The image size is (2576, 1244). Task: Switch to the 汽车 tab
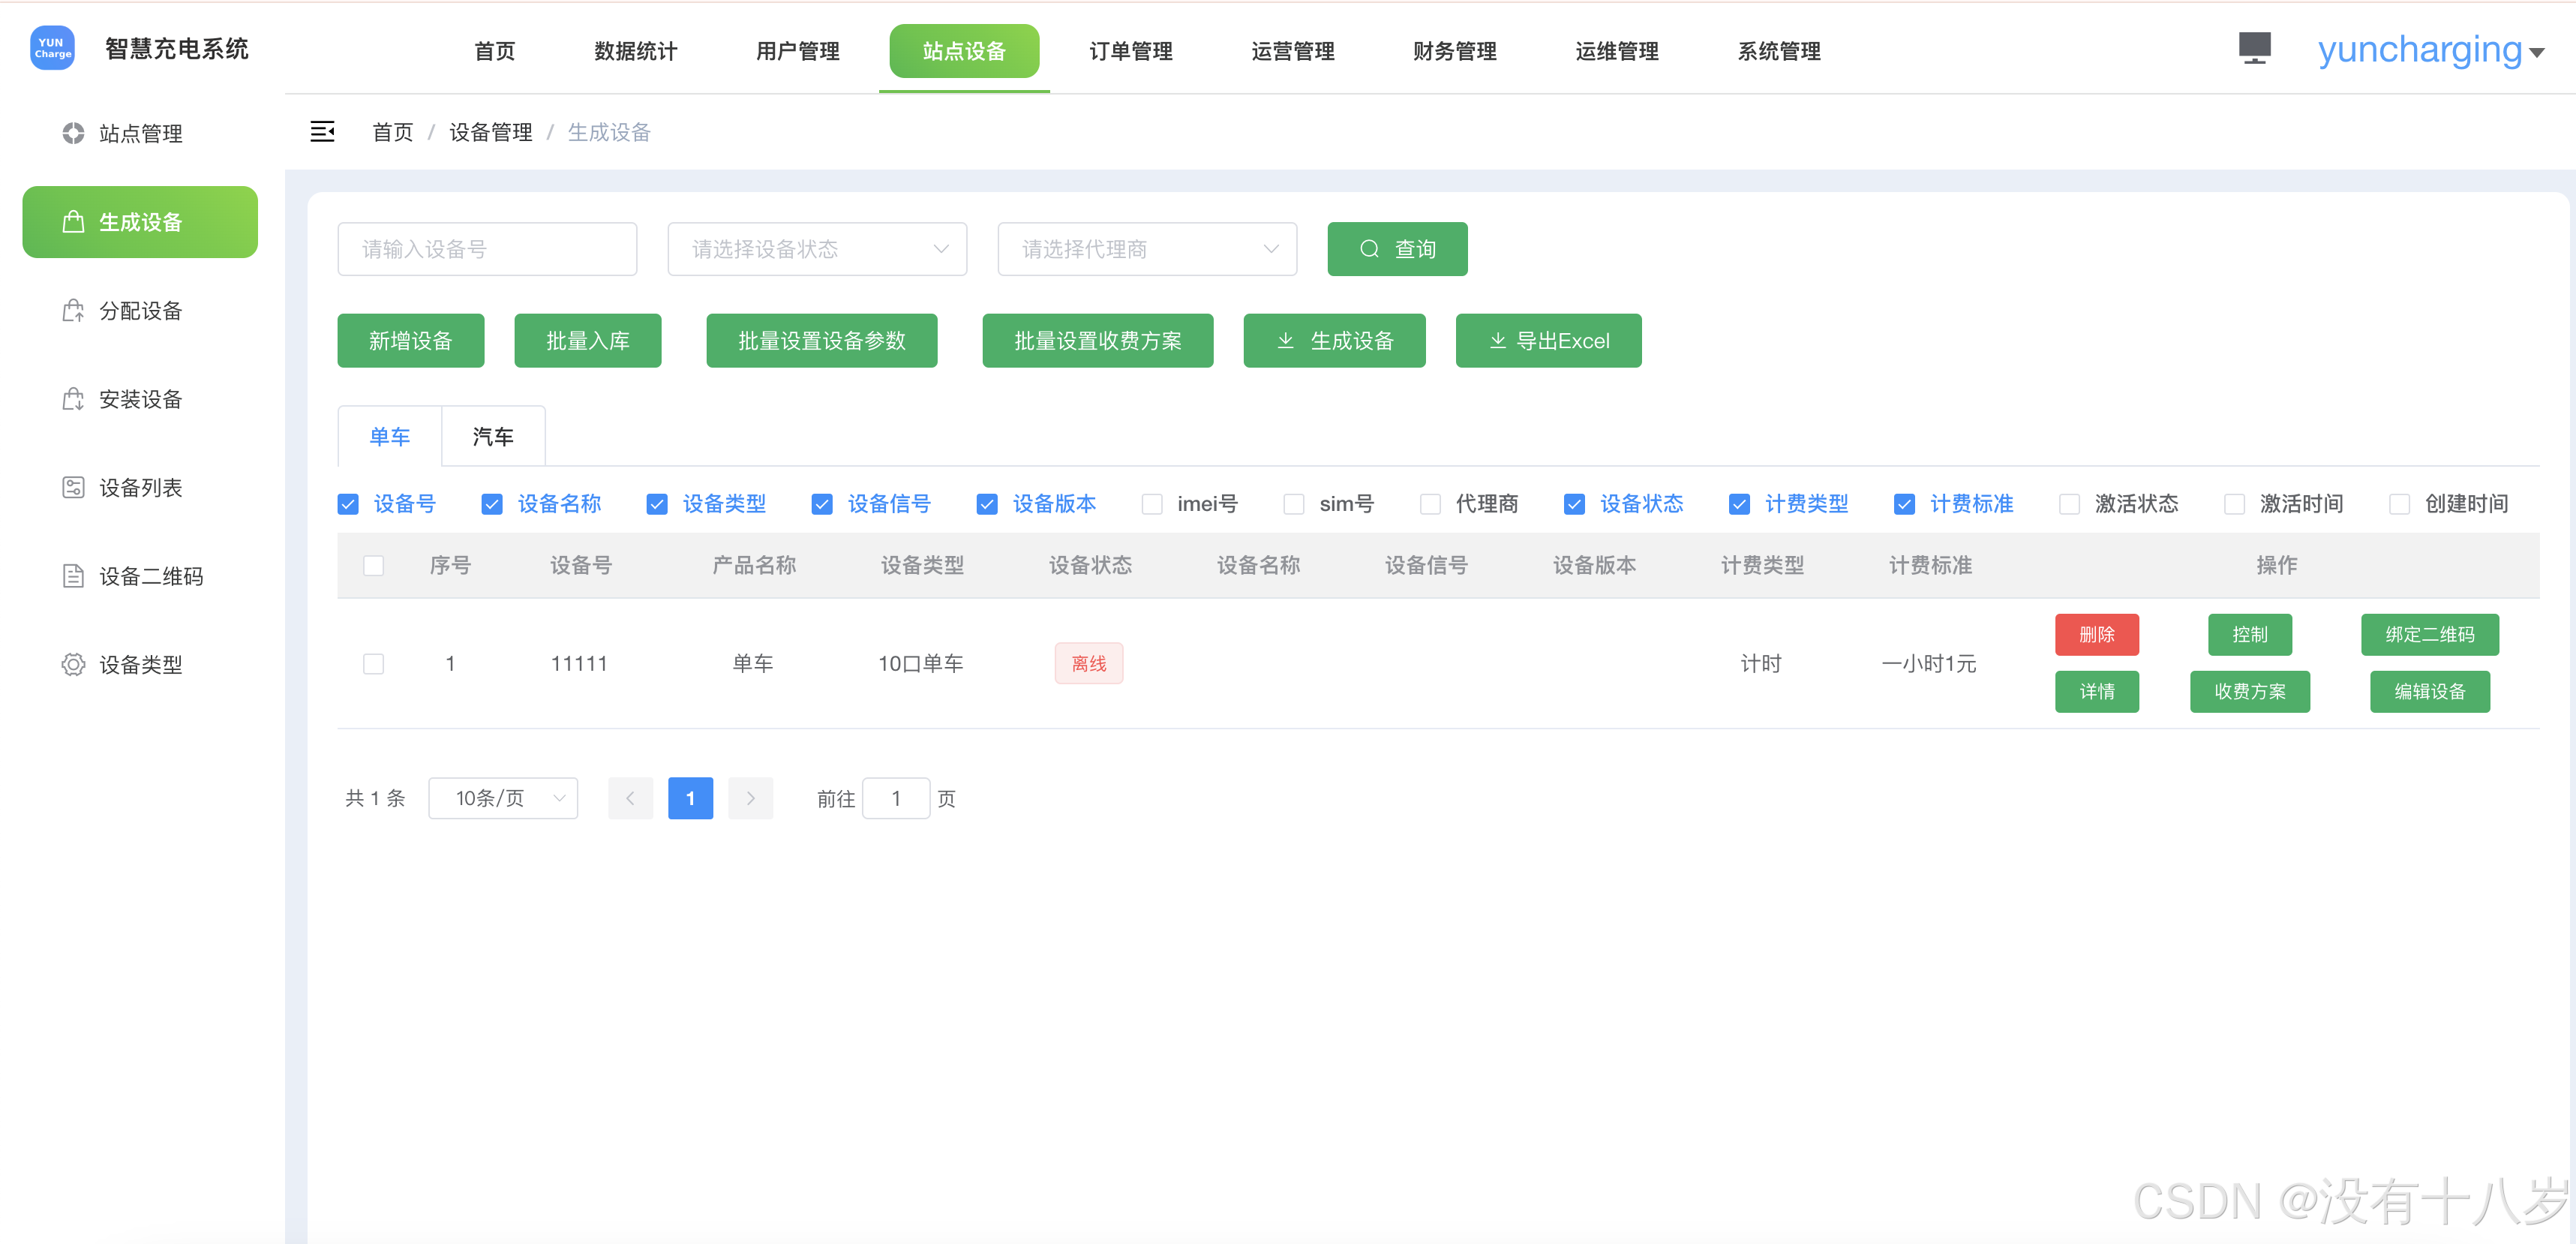[x=493, y=436]
